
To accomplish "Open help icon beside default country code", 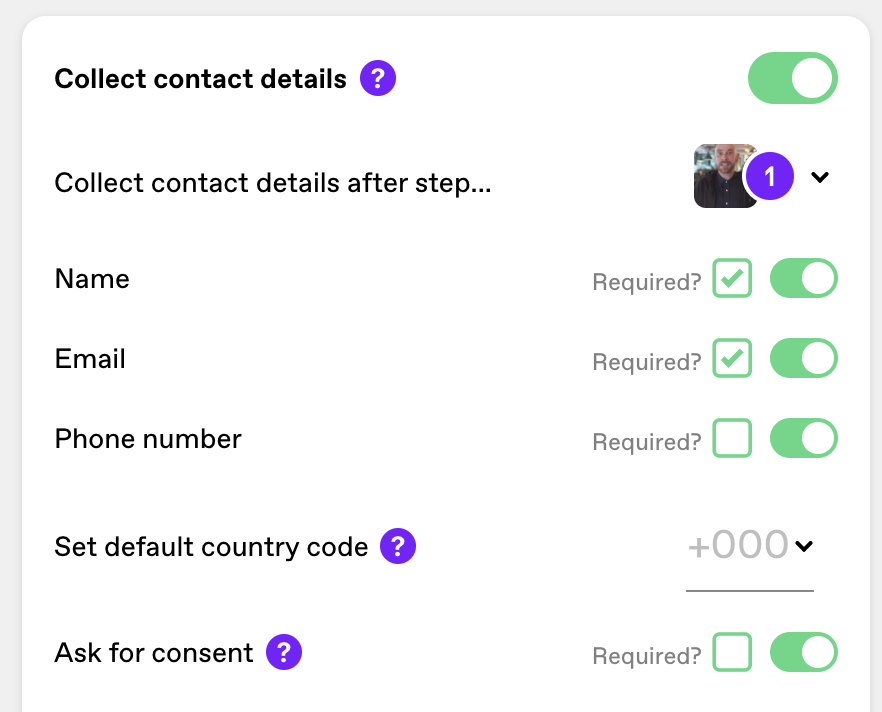I will (x=398, y=546).
